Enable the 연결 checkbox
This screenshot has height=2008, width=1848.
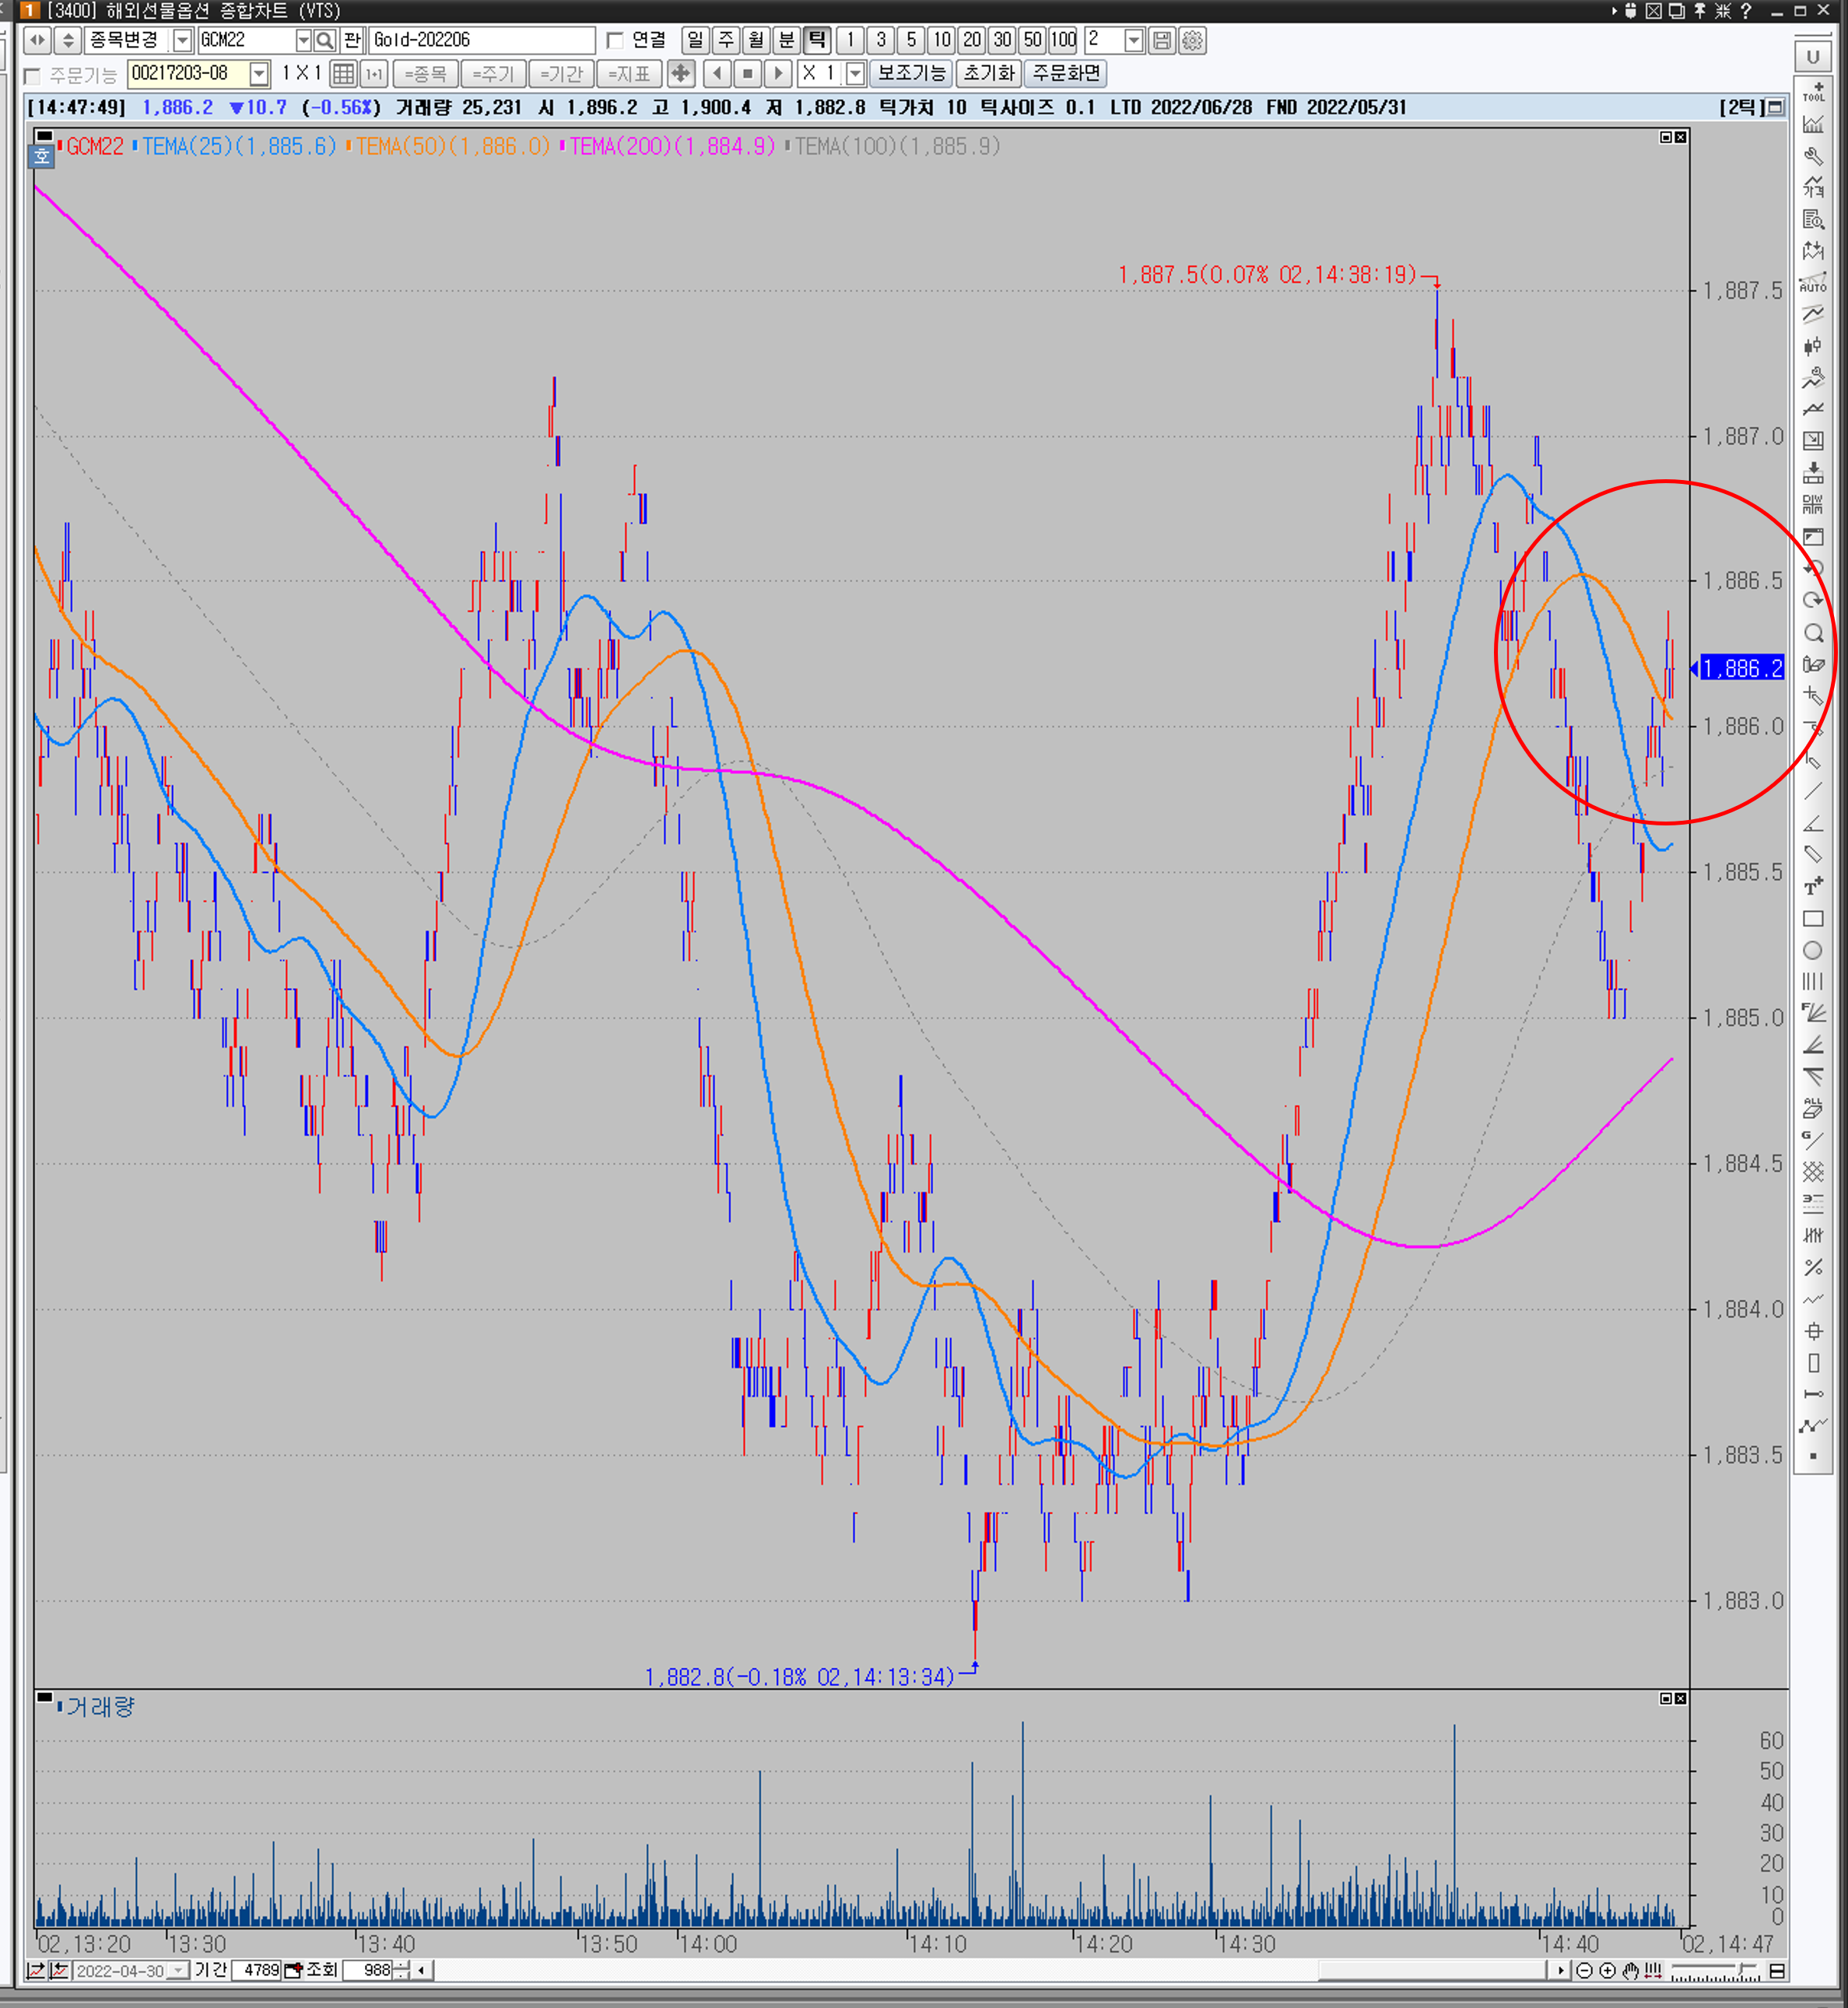[x=615, y=40]
